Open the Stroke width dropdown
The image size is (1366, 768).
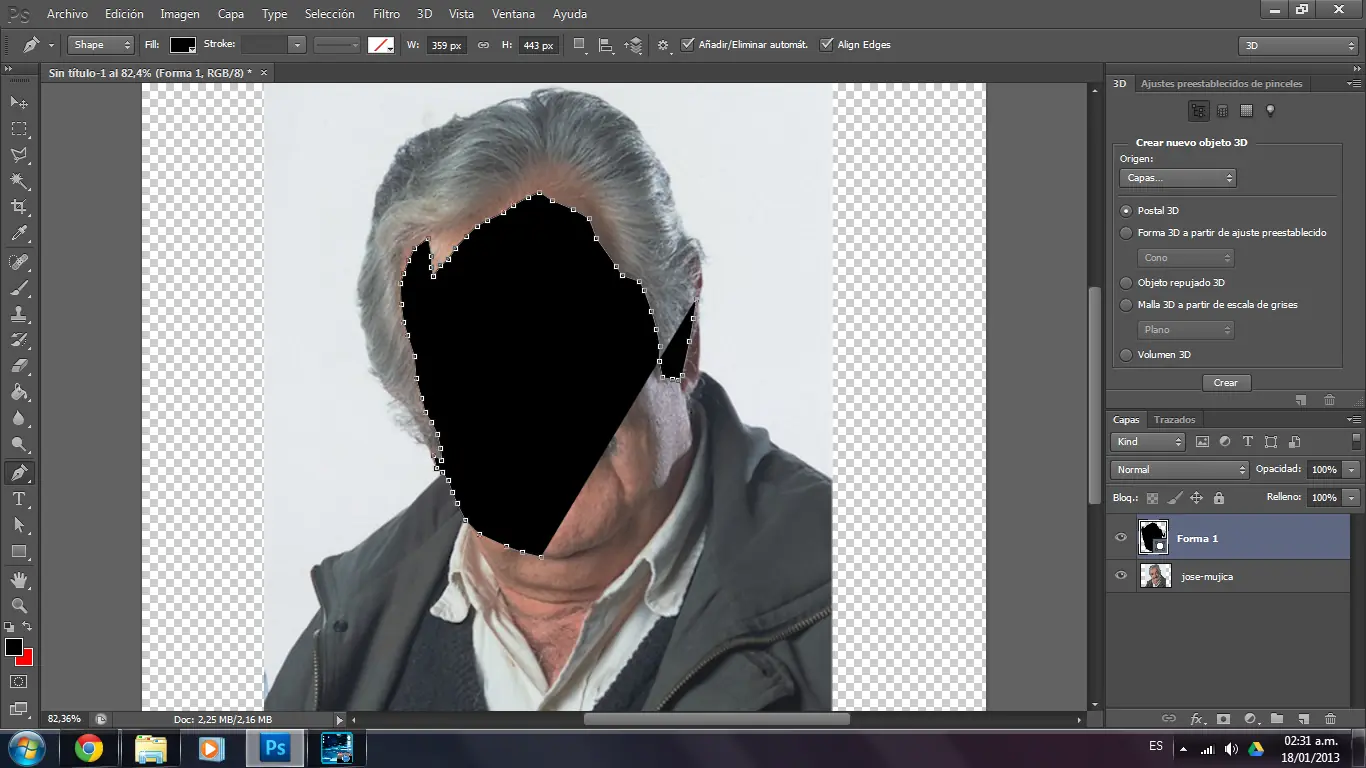click(x=297, y=45)
